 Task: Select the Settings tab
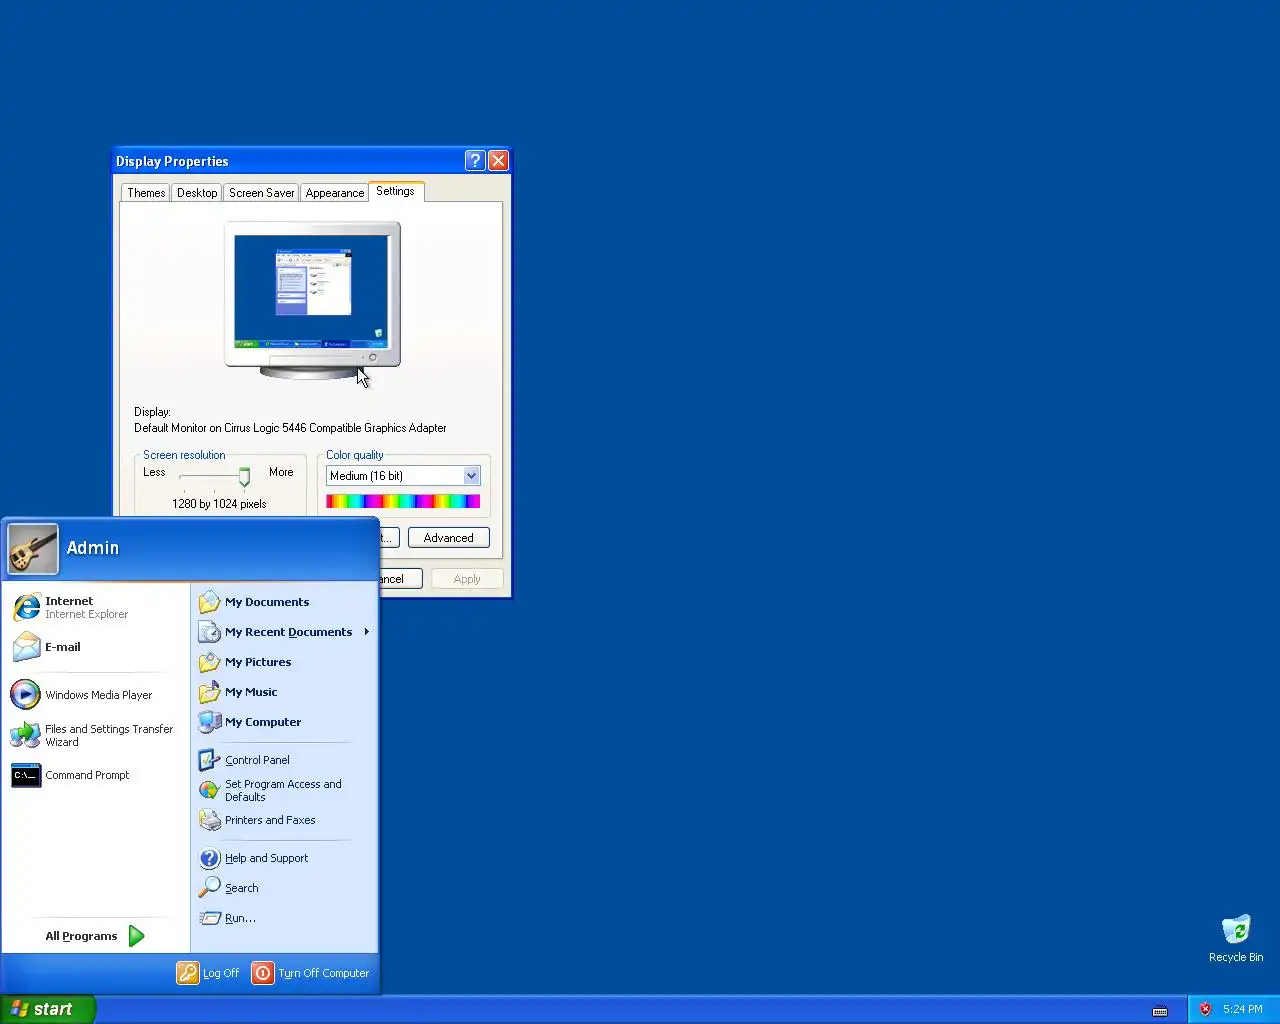click(x=396, y=191)
